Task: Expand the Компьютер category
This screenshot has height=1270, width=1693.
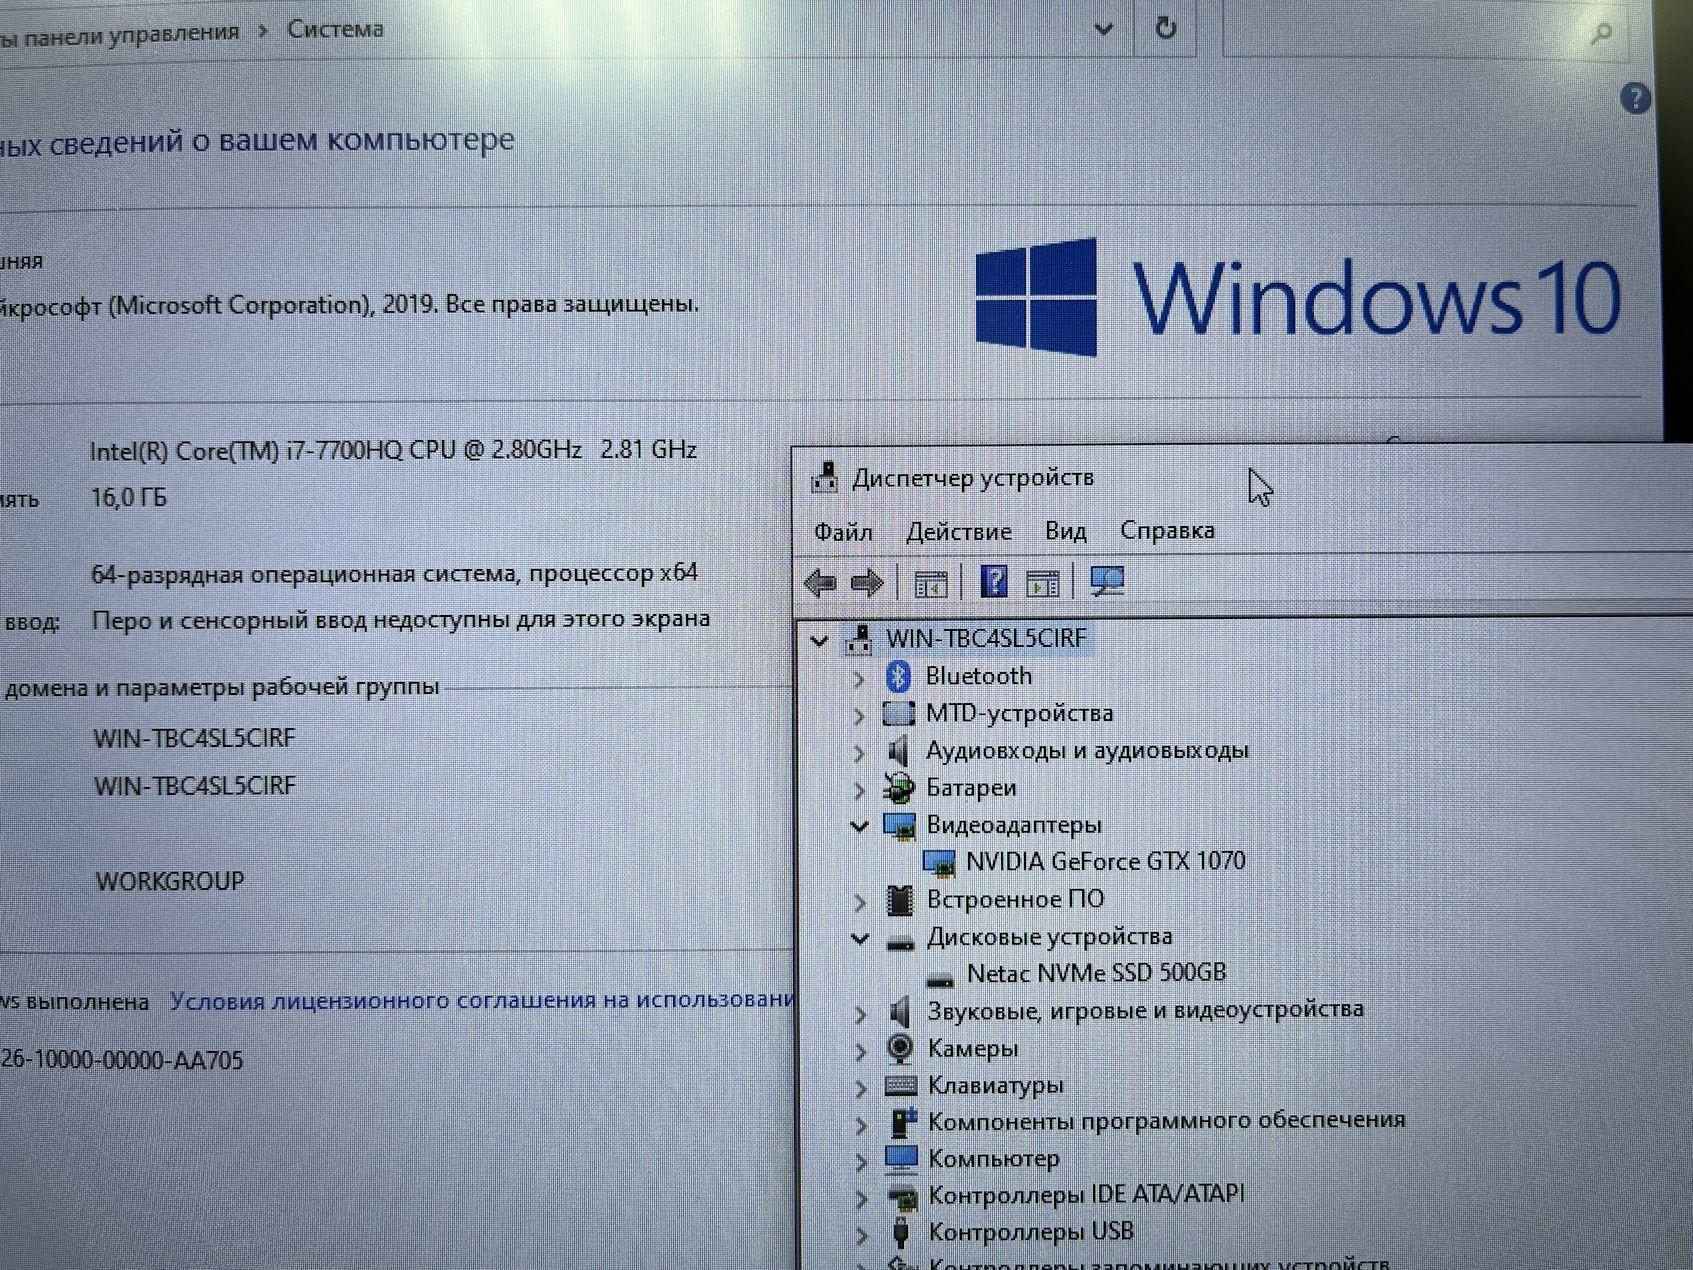Action: tap(861, 1161)
